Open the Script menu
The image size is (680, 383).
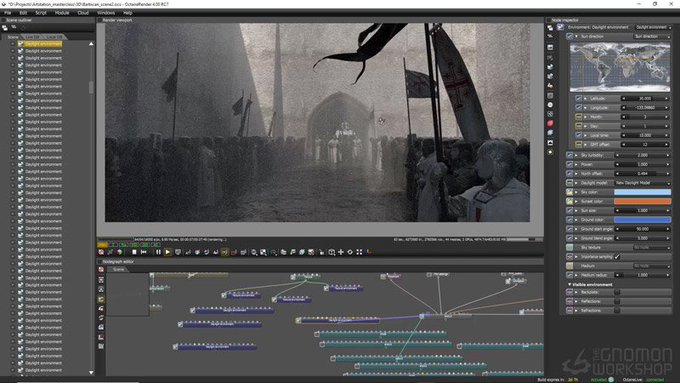pos(41,13)
